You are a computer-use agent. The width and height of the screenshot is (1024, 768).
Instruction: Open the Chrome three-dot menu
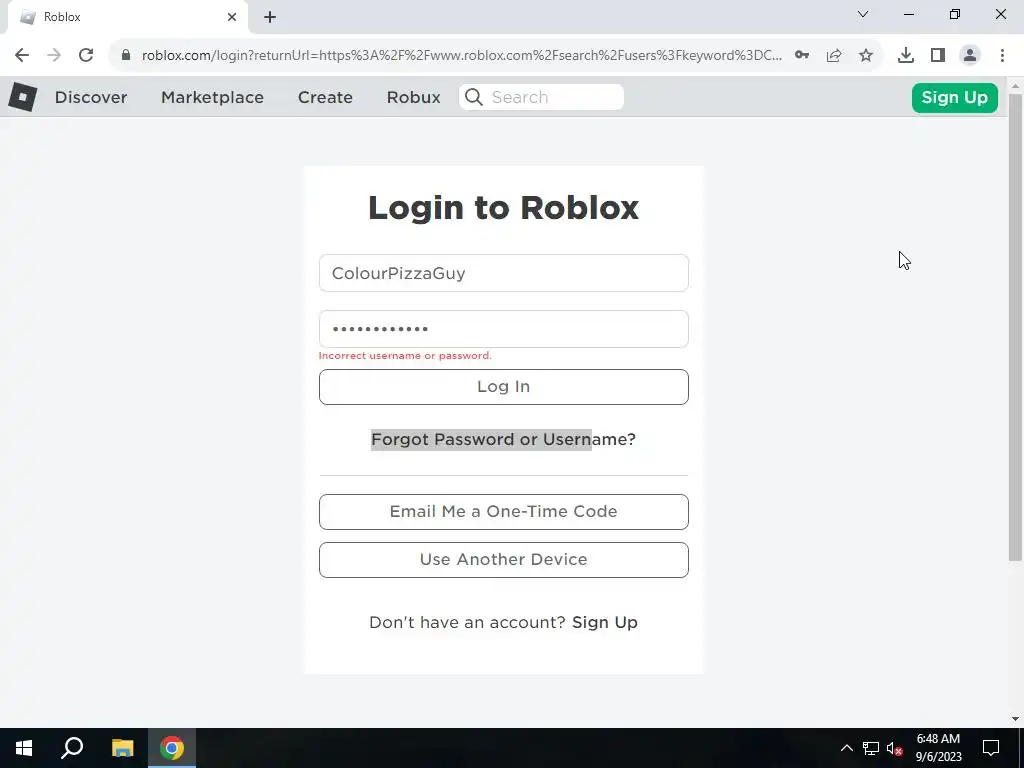pos(1002,56)
